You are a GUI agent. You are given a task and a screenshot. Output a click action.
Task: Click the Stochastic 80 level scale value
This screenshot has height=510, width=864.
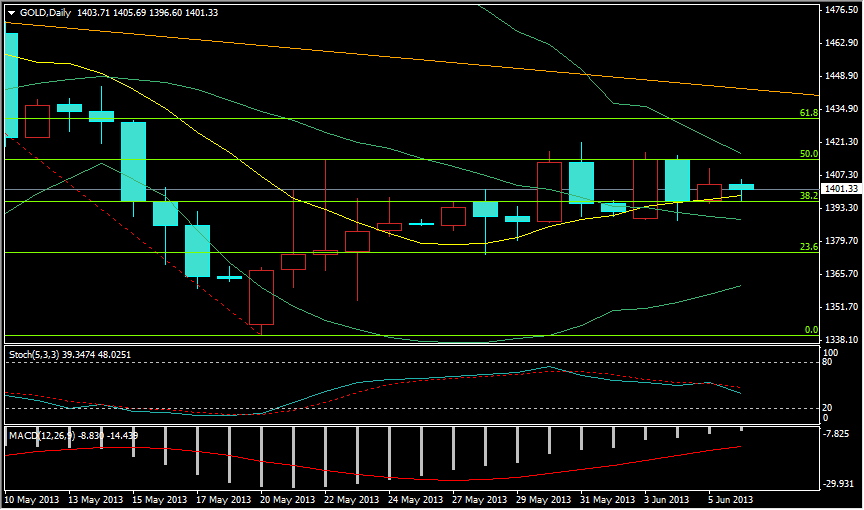pyautogui.click(x=827, y=362)
